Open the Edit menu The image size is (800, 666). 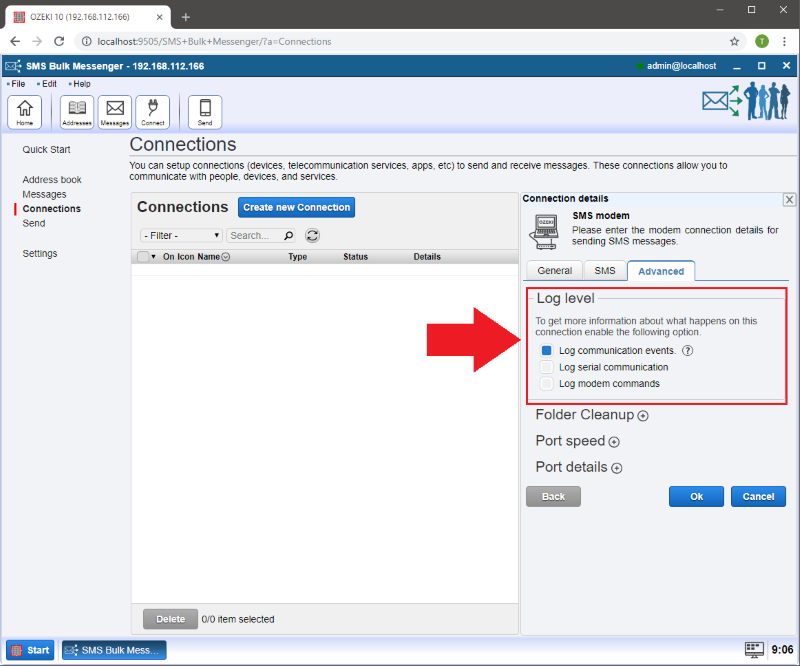coord(48,84)
